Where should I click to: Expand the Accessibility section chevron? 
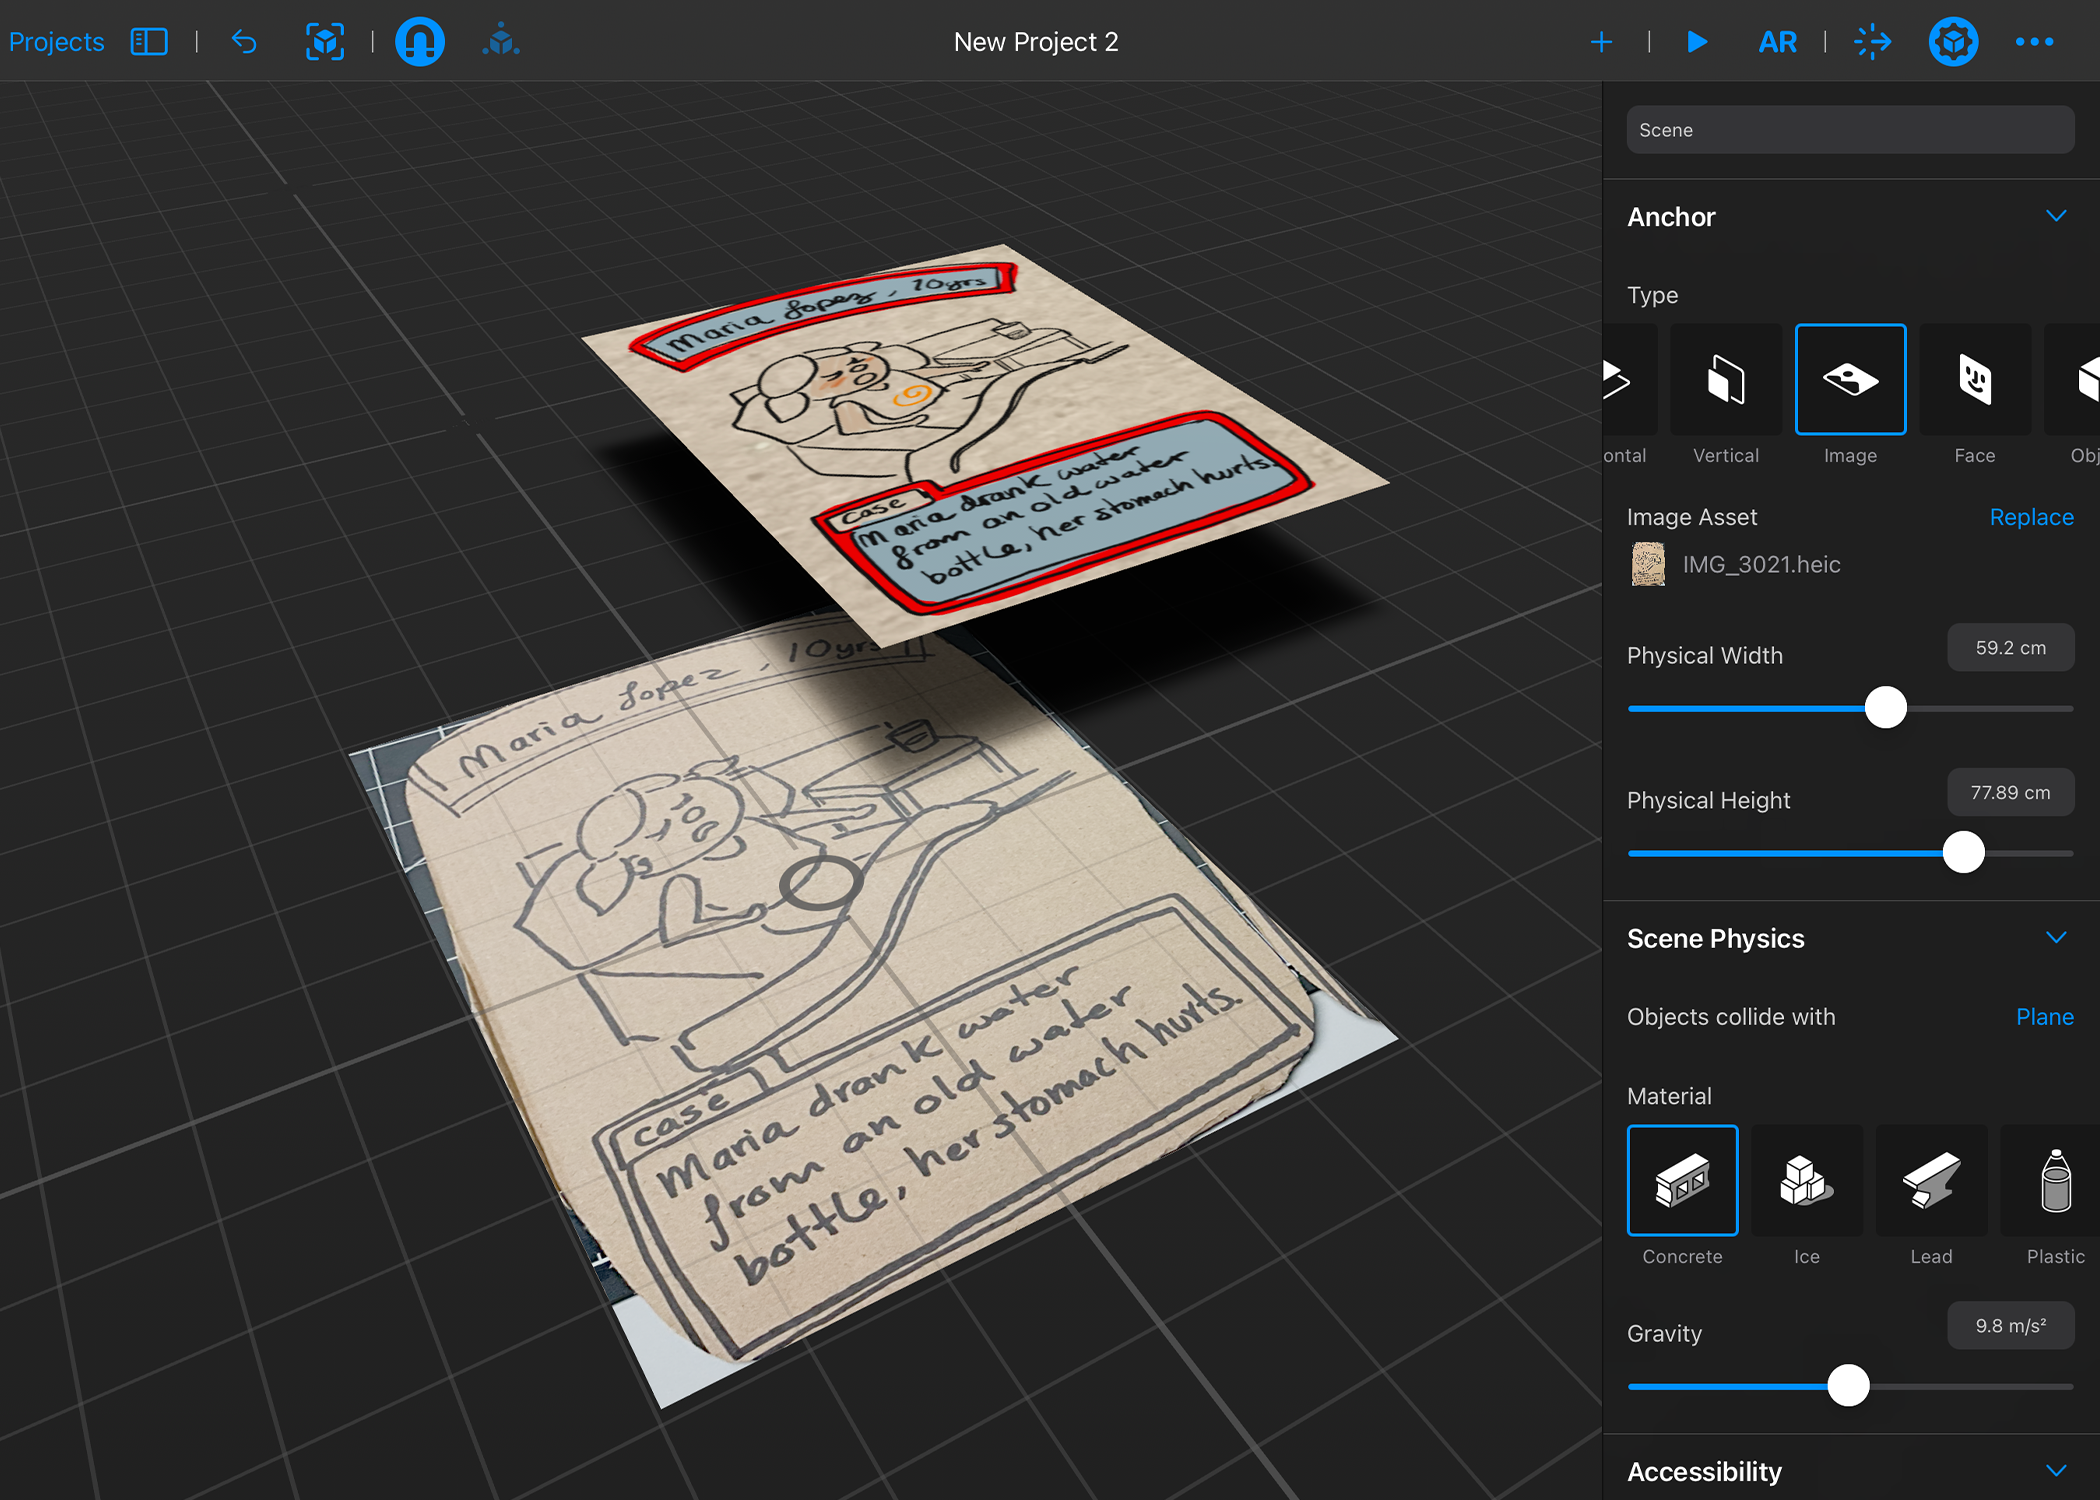coord(2056,1471)
